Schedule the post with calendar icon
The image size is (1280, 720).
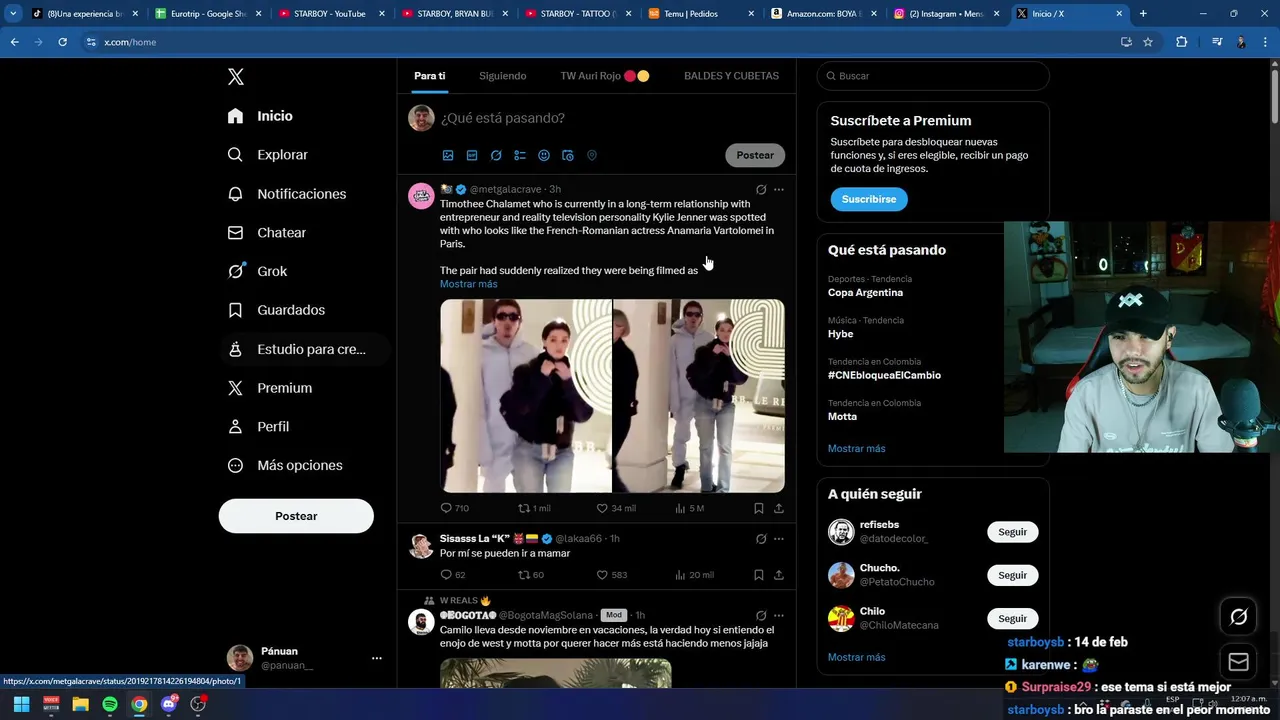click(x=568, y=155)
